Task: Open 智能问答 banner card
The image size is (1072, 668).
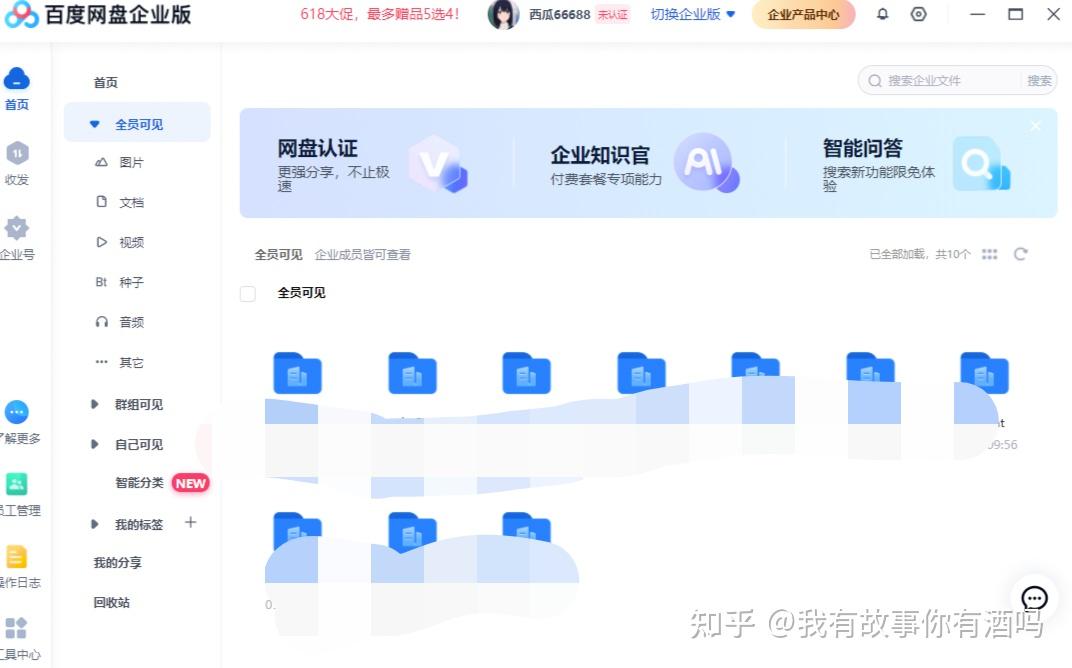Action: pyautogui.click(x=916, y=163)
